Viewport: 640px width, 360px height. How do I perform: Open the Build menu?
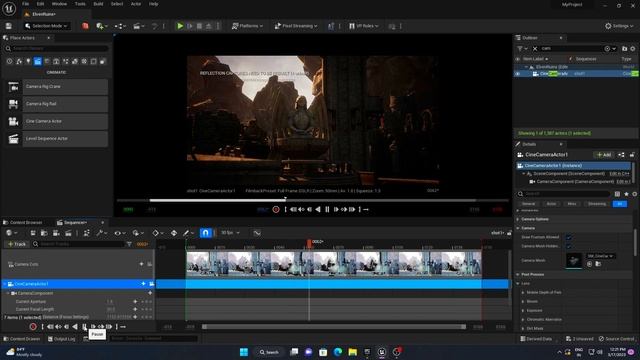(x=98, y=4)
